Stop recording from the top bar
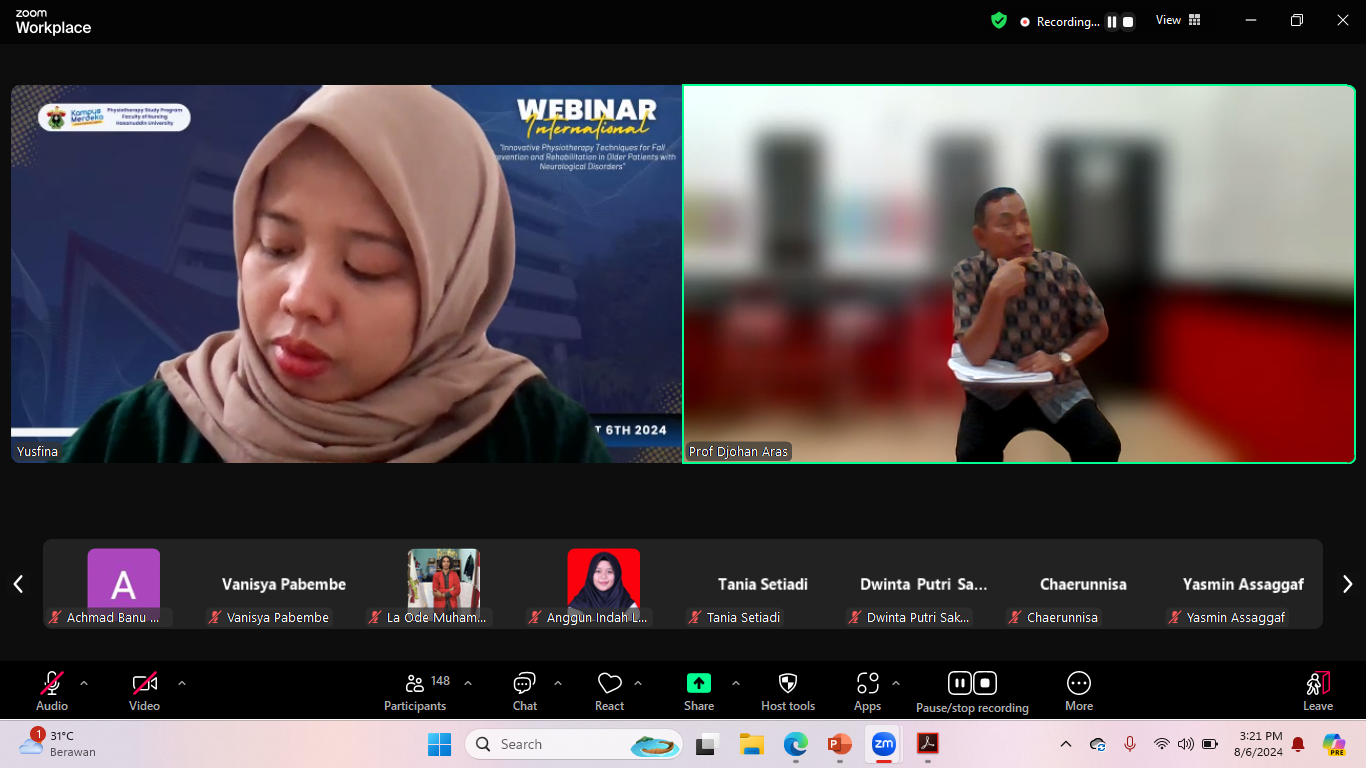This screenshot has width=1366, height=768. point(1128,21)
